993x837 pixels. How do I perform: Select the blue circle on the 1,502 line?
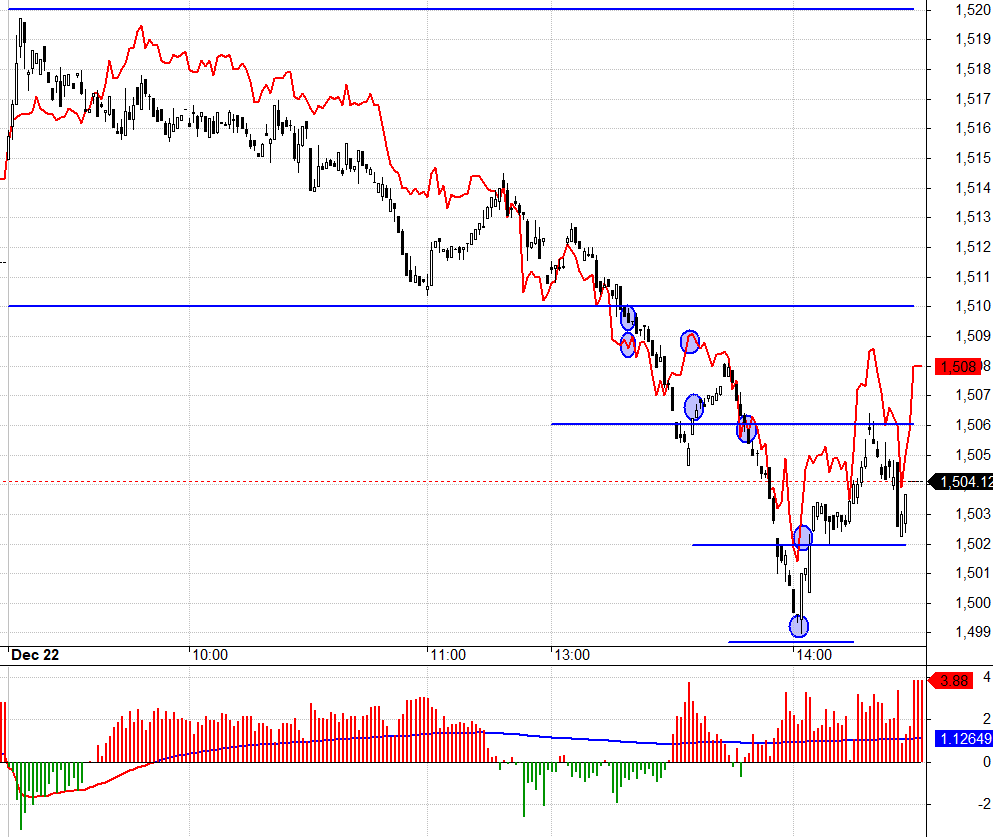point(802,538)
